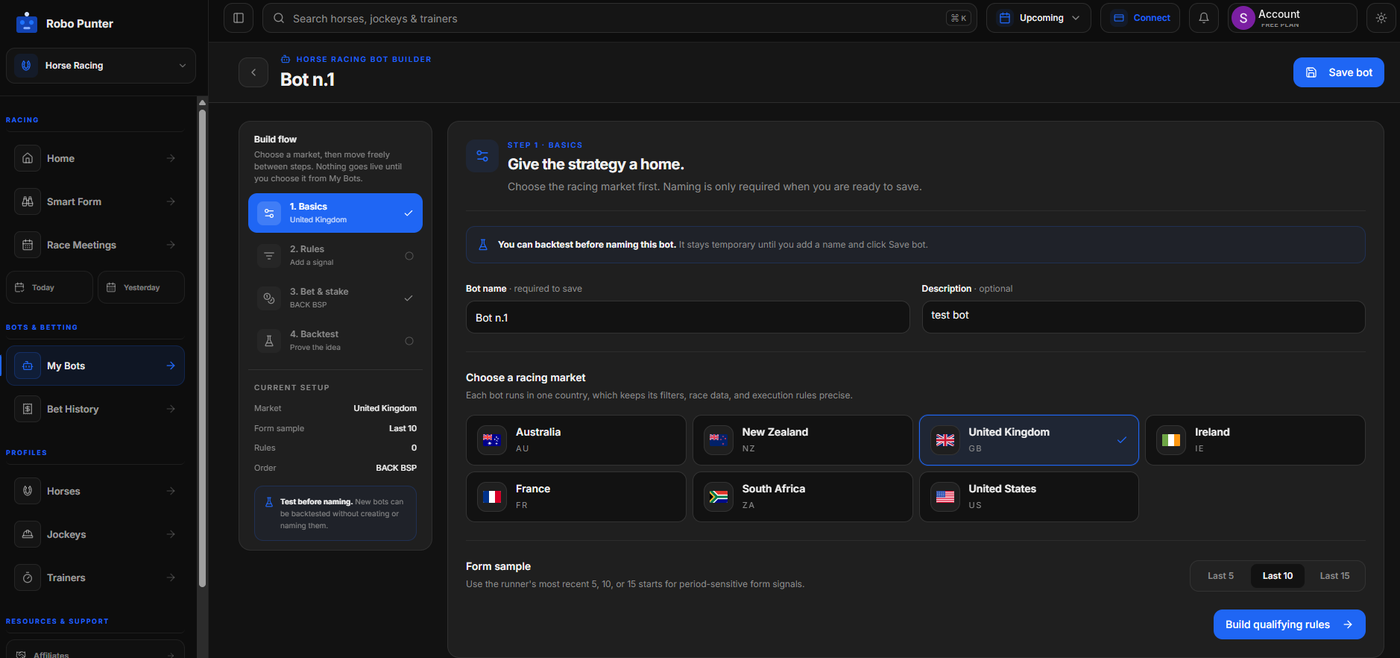Viewport: 1400px width, 658px height.
Task: Click Build qualifying rules button
Action: (x=1289, y=625)
